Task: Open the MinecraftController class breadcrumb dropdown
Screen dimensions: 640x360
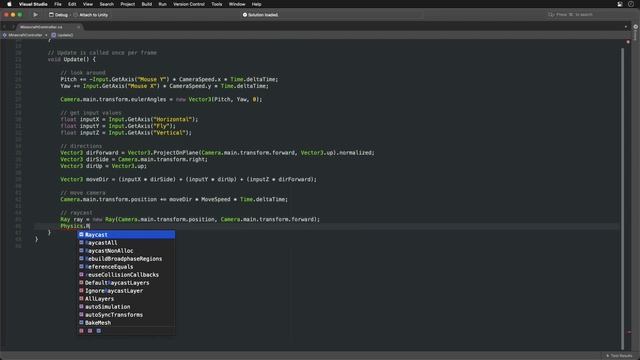Action: 25,35
